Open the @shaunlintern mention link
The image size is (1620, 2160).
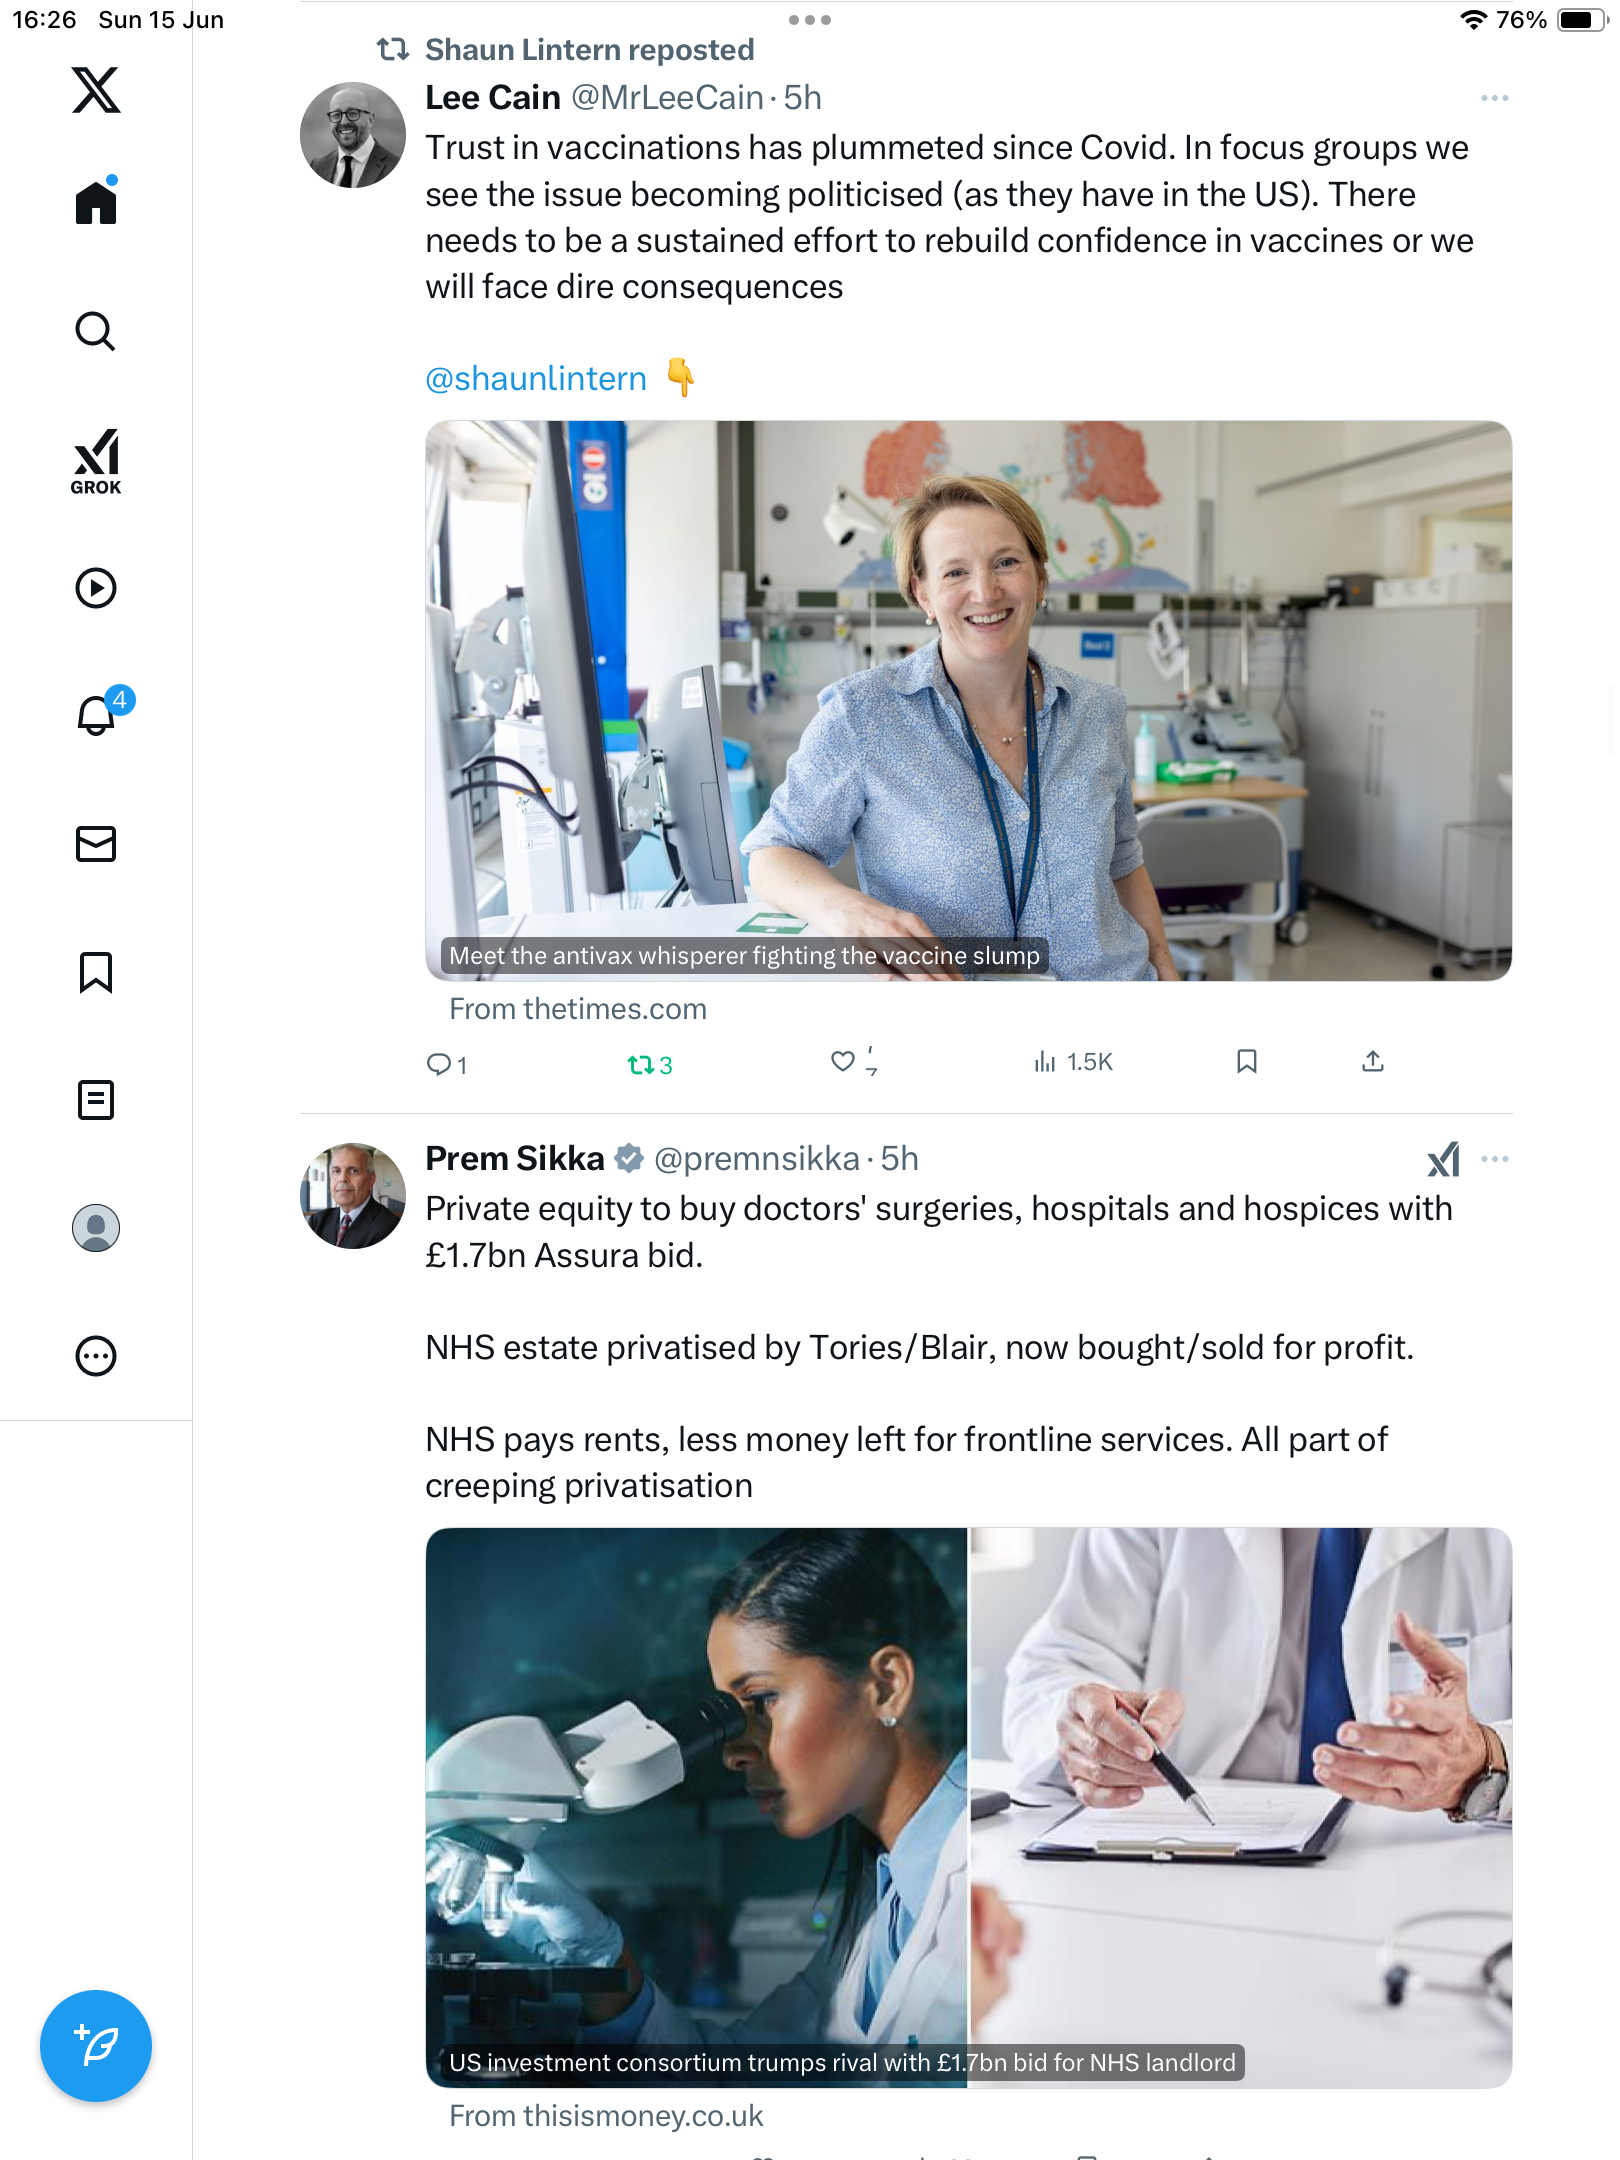pyautogui.click(x=536, y=379)
